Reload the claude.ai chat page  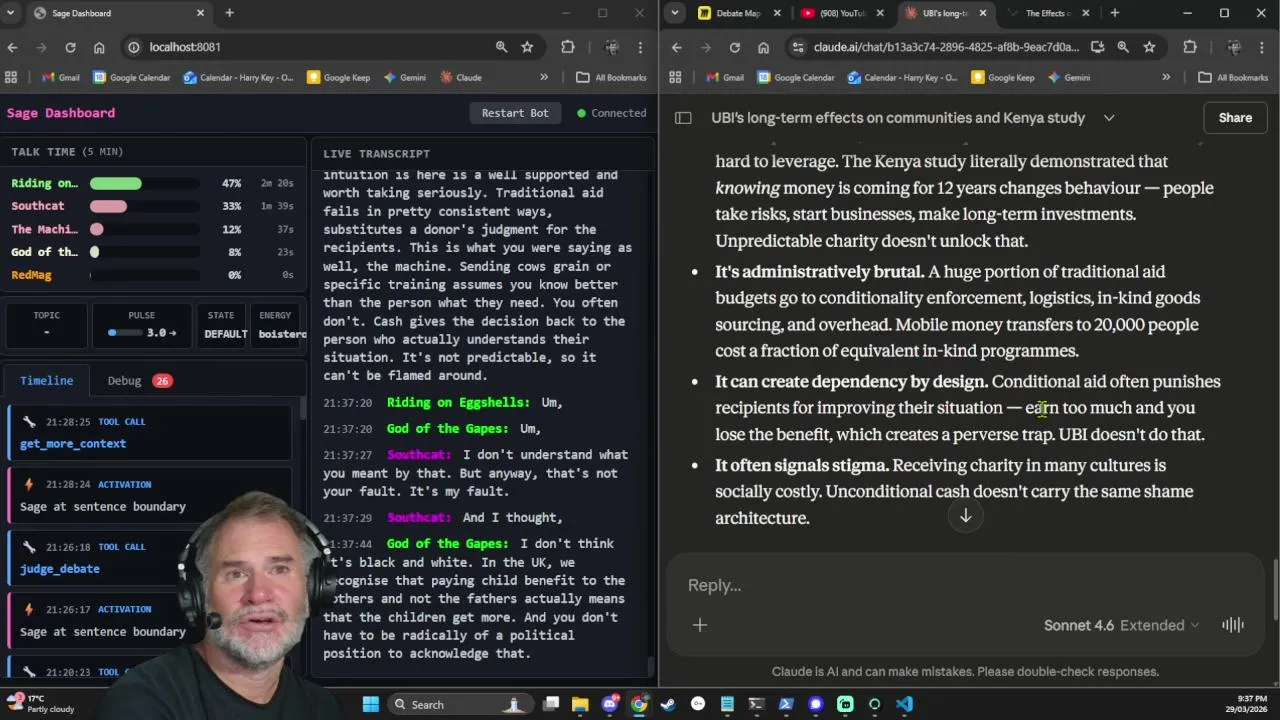click(x=735, y=47)
